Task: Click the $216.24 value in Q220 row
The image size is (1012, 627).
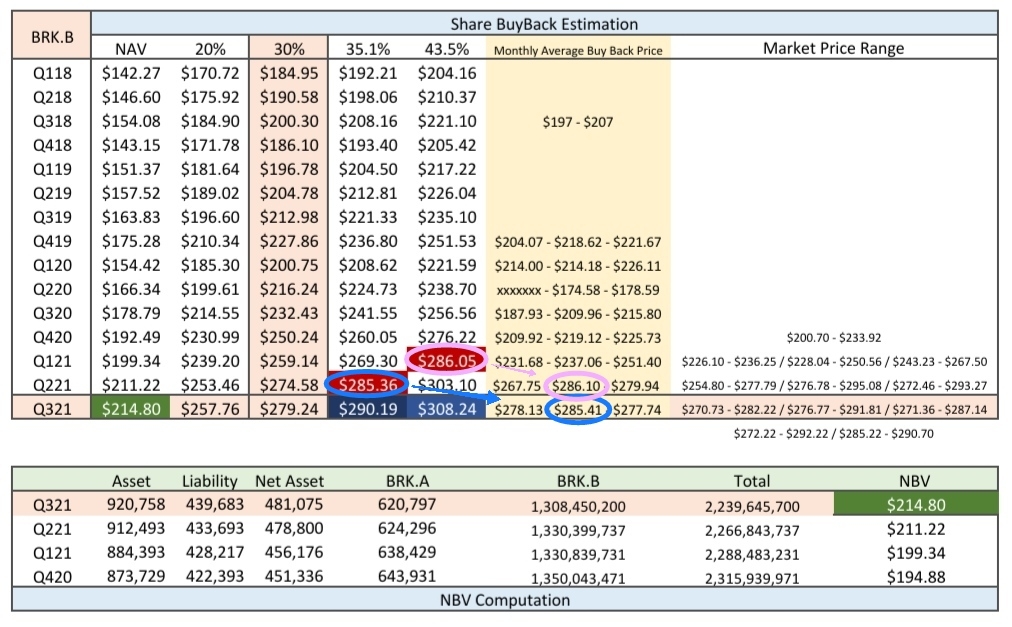Action: (x=289, y=289)
